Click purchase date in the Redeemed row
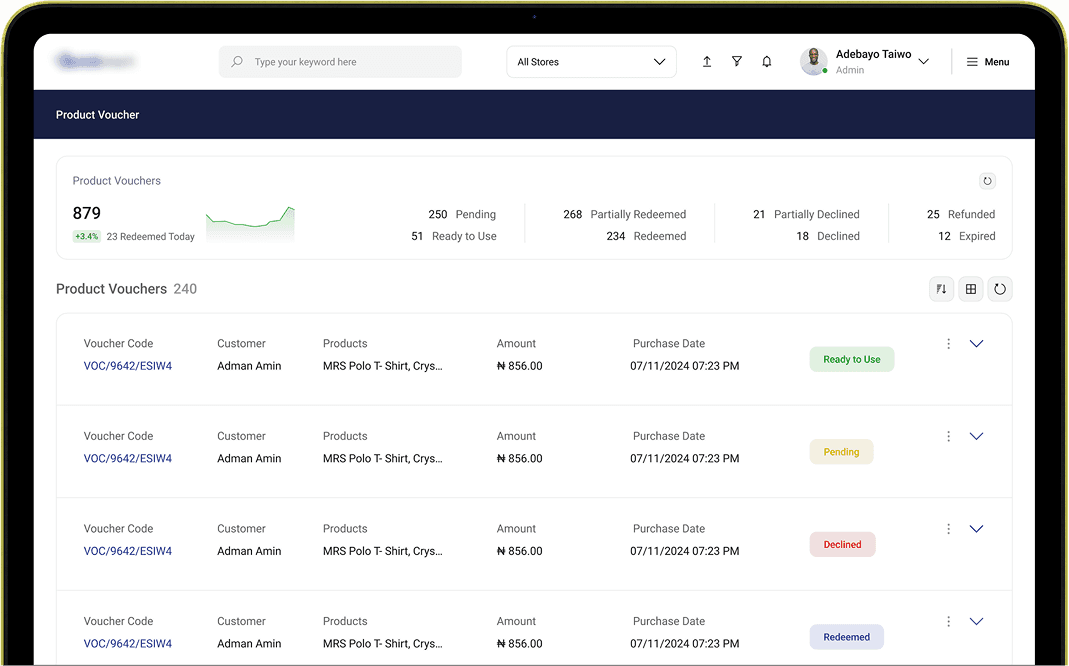 click(684, 644)
